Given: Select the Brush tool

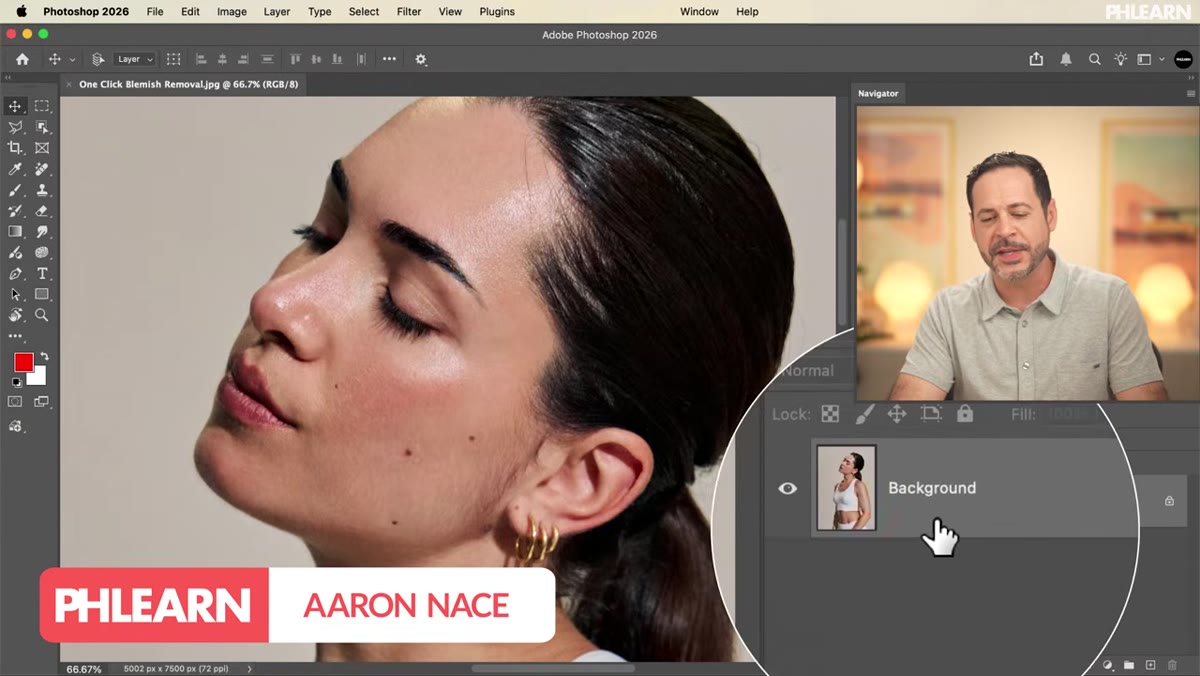Looking at the screenshot, I should point(15,190).
